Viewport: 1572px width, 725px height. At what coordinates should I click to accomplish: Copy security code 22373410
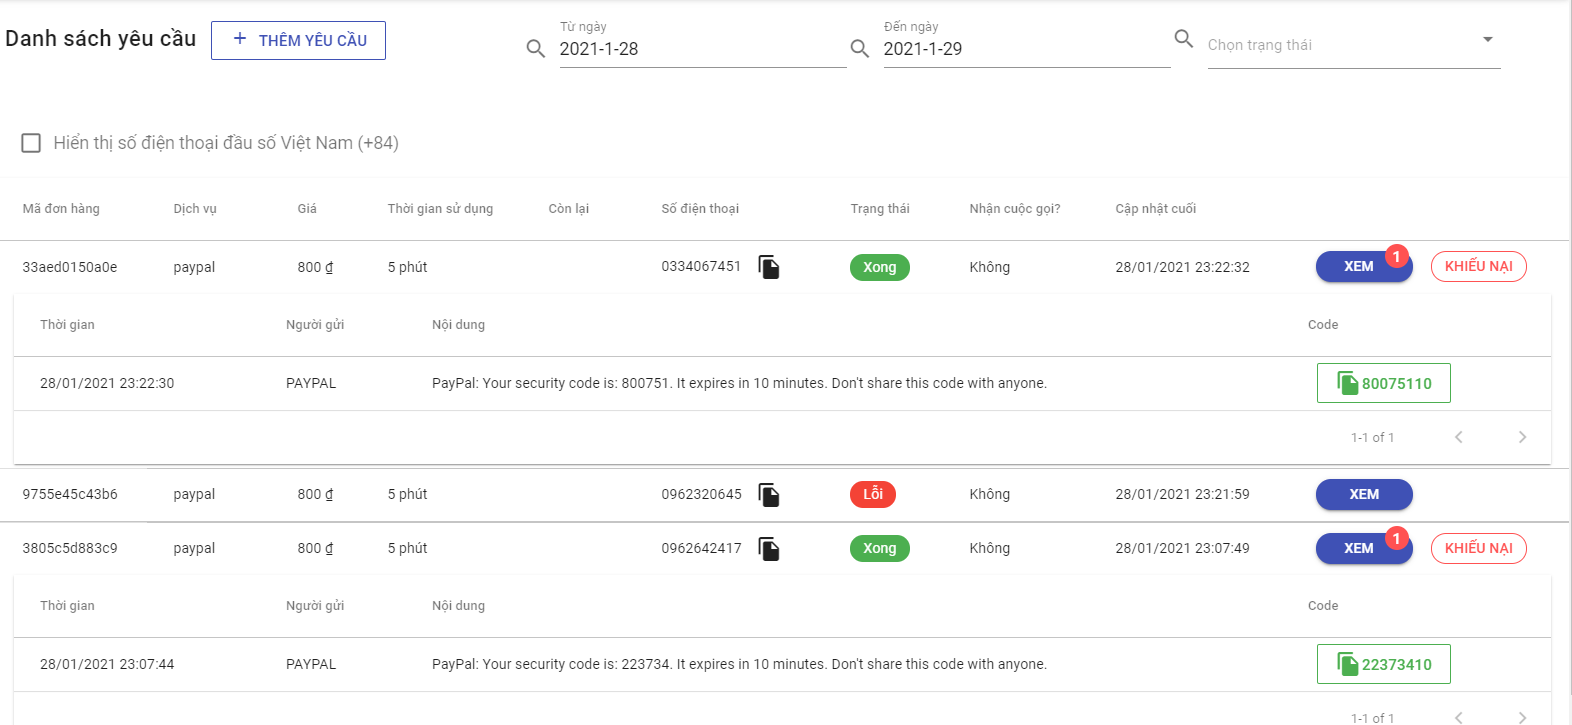[1384, 664]
